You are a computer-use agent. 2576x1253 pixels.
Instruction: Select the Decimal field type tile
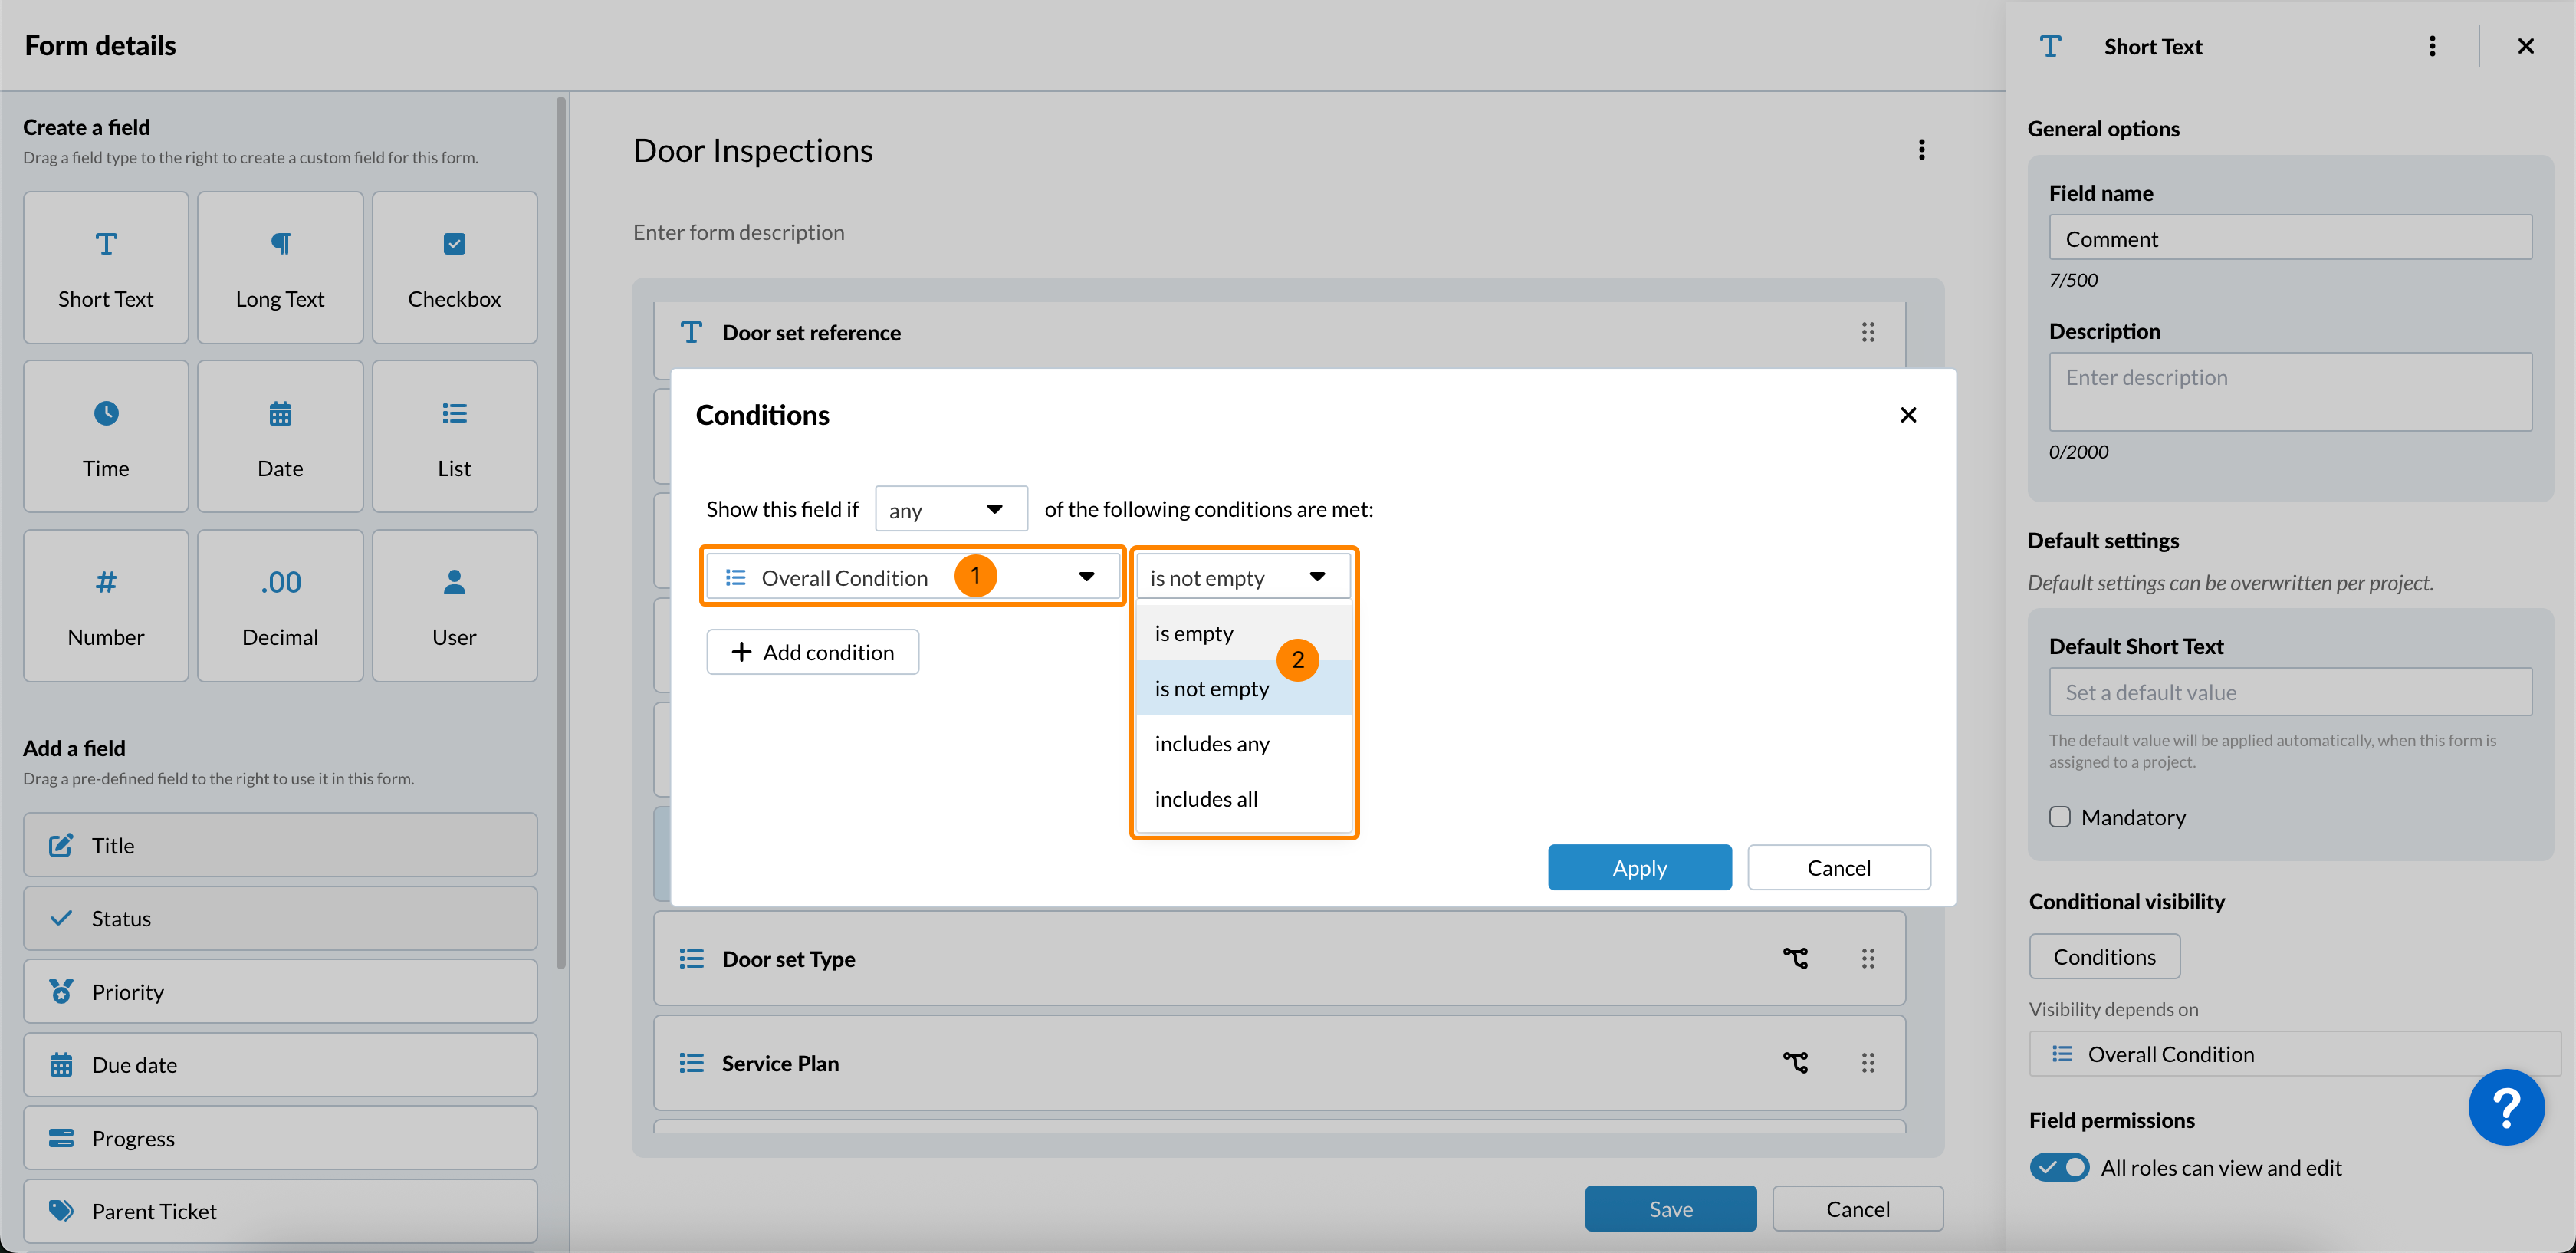pyautogui.click(x=280, y=606)
